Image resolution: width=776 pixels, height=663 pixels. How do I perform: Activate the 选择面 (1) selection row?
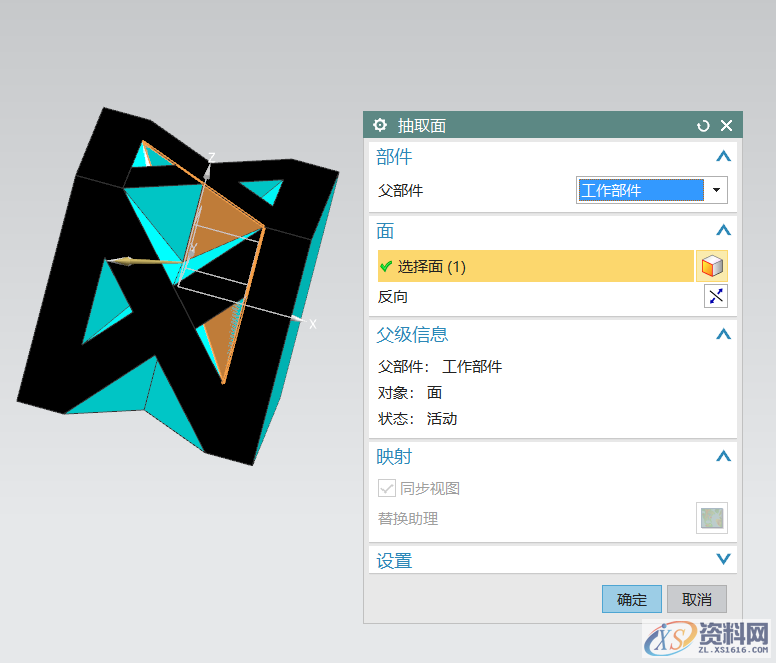point(535,266)
